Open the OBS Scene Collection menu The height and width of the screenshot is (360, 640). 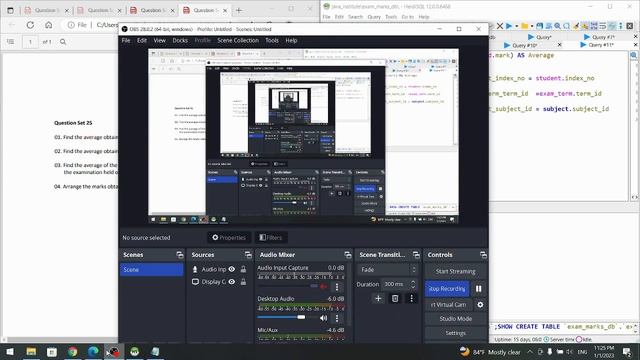pyautogui.click(x=238, y=40)
